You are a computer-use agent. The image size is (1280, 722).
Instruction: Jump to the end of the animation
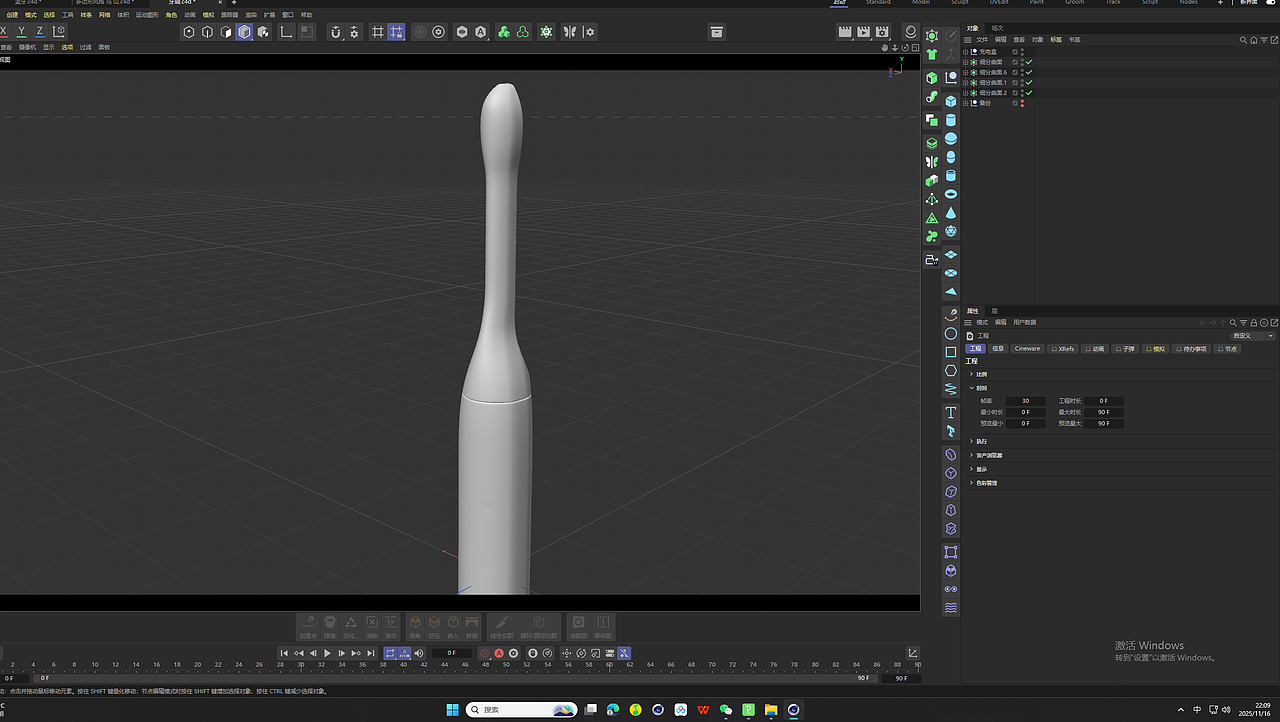point(371,653)
